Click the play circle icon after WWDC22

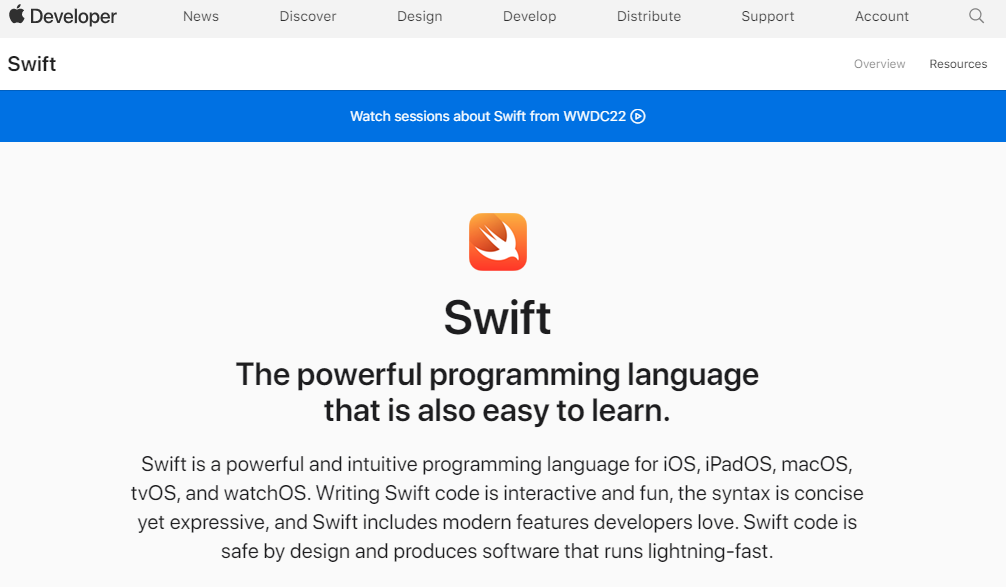(x=638, y=116)
